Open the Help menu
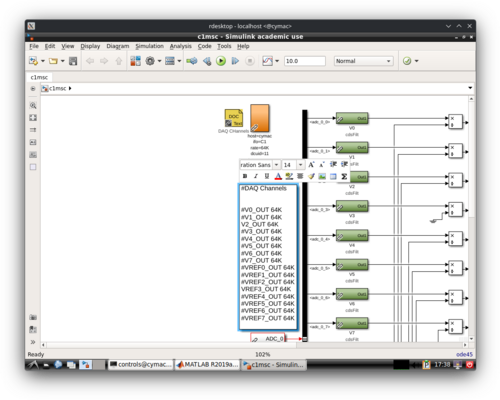500x400 pixels. [x=243, y=46]
